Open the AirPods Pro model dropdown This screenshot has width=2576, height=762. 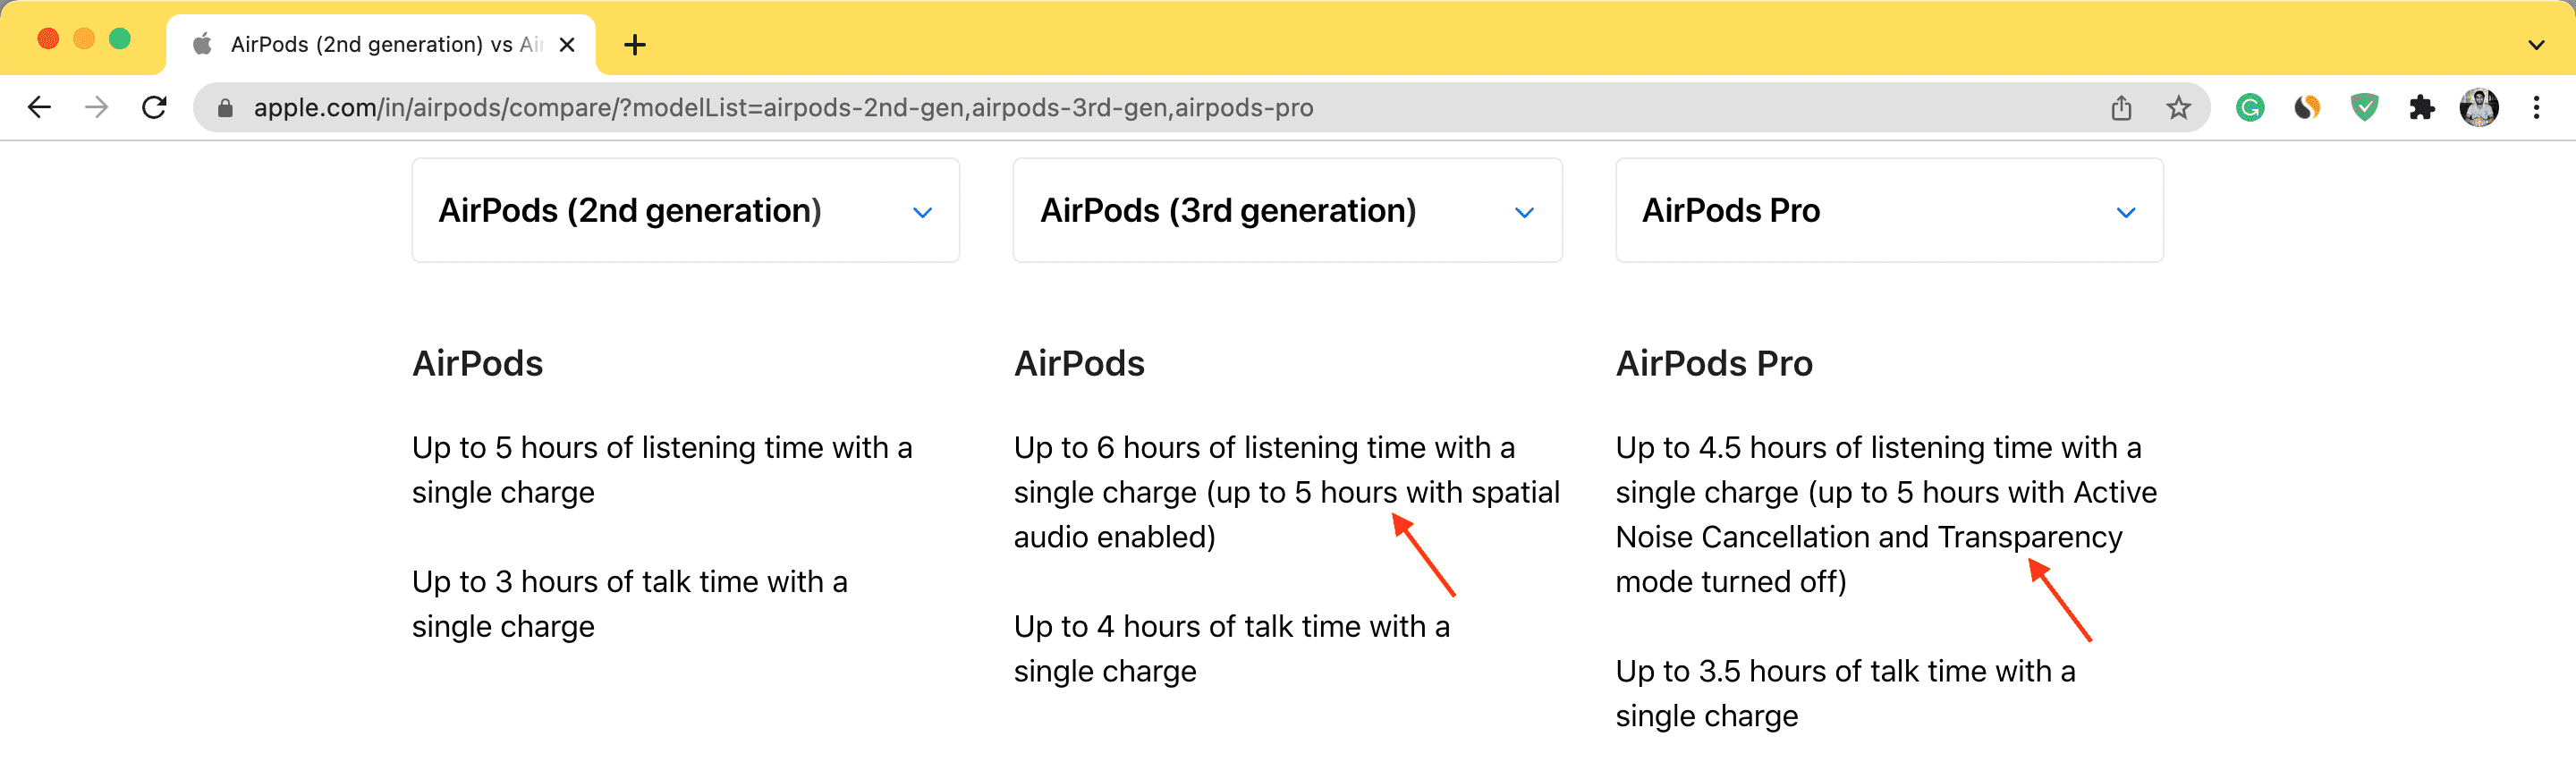[1889, 210]
